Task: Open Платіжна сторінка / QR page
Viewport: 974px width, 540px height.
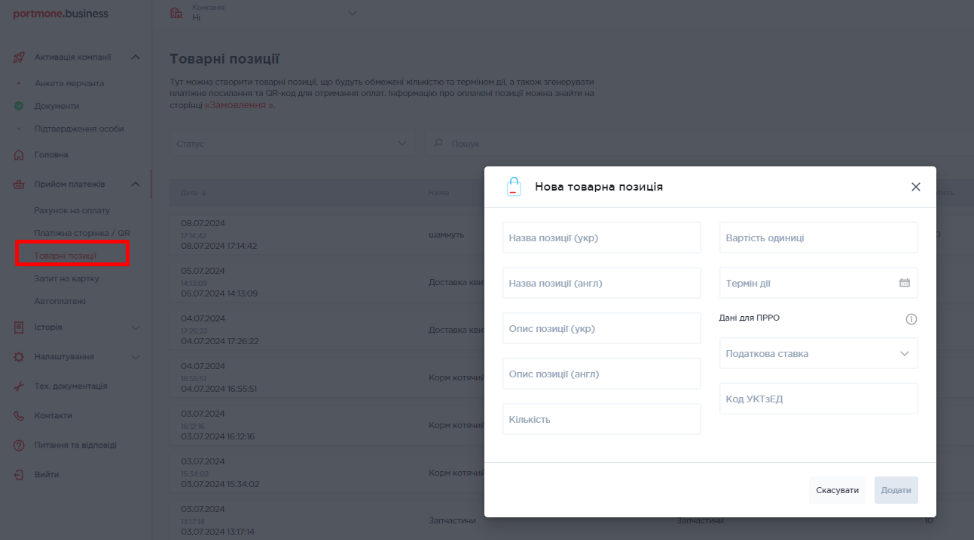Action: [82, 233]
